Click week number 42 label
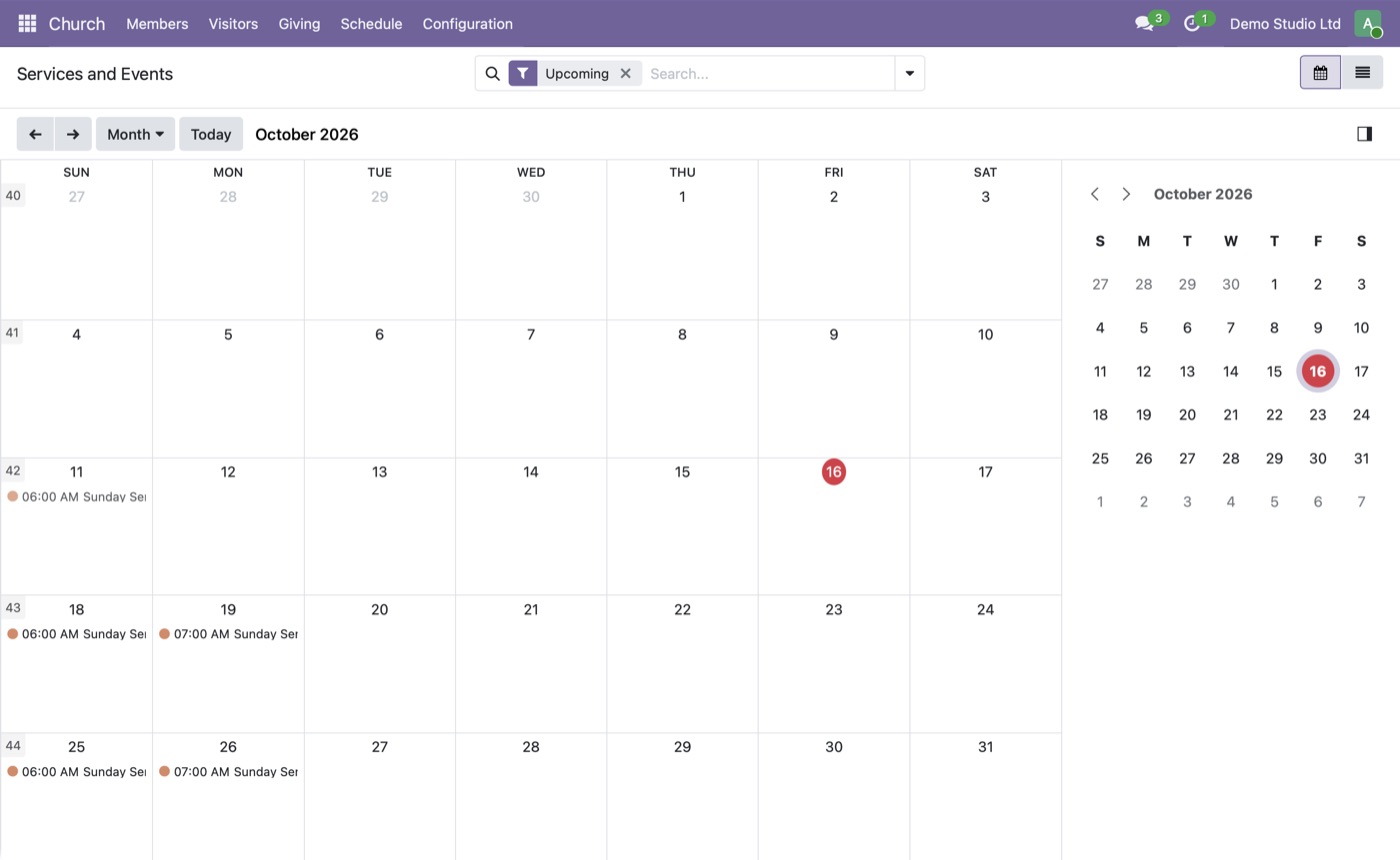The height and width of the screenshot is (860, 1400). pos(13,470)
